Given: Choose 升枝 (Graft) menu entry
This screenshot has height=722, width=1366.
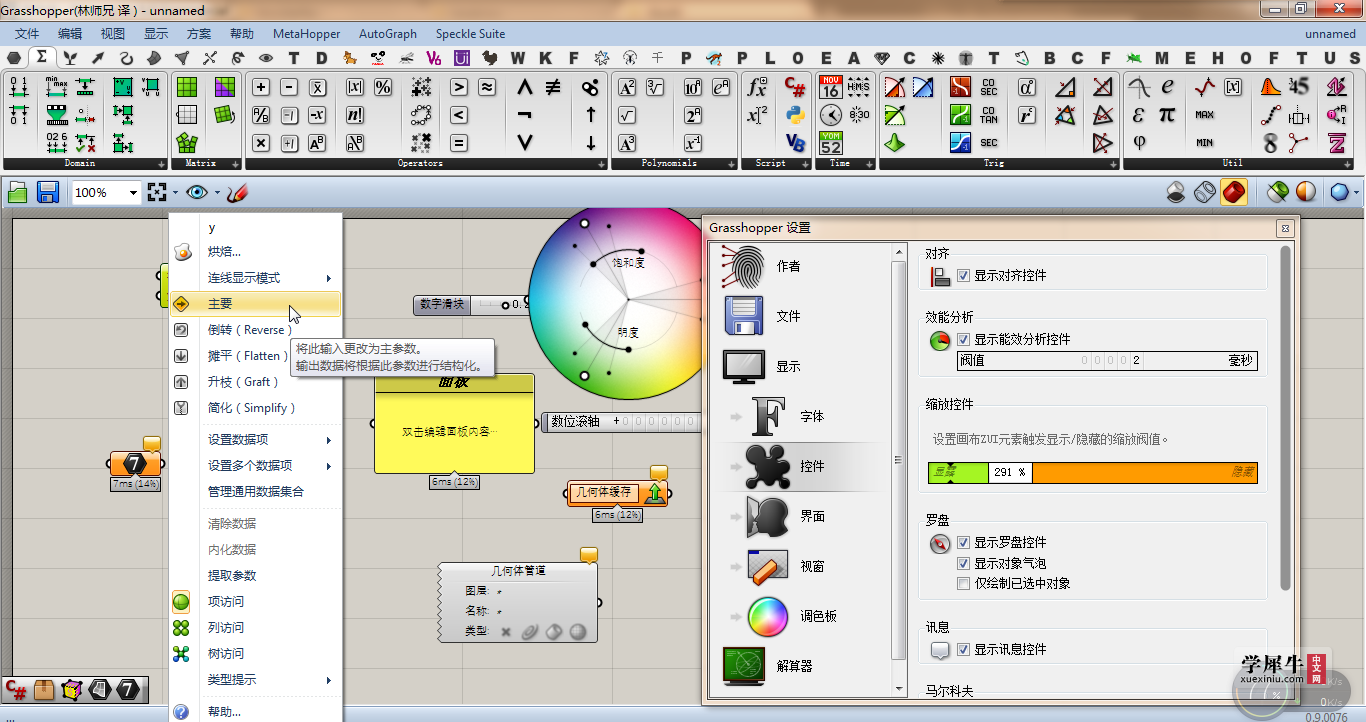Looking at the screenshot, I should click(256, 382).
